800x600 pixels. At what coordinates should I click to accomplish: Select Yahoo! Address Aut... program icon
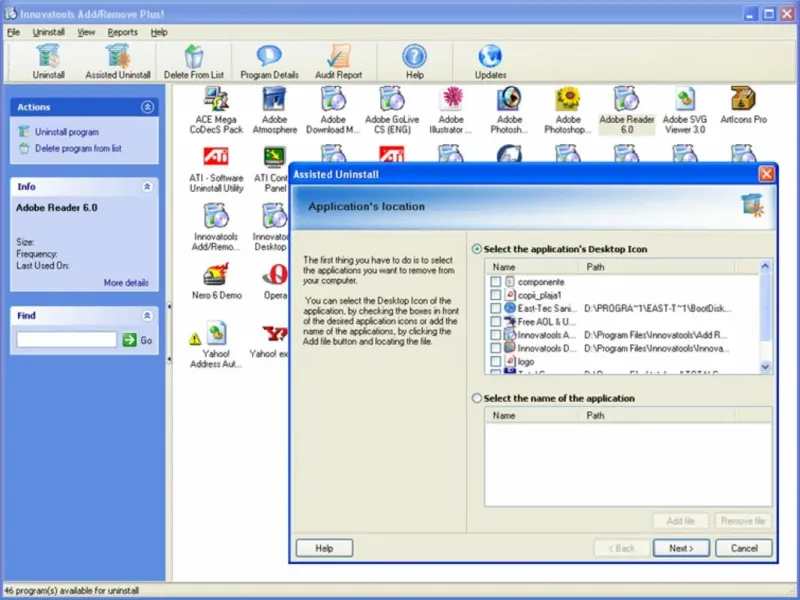click(216, 345)
